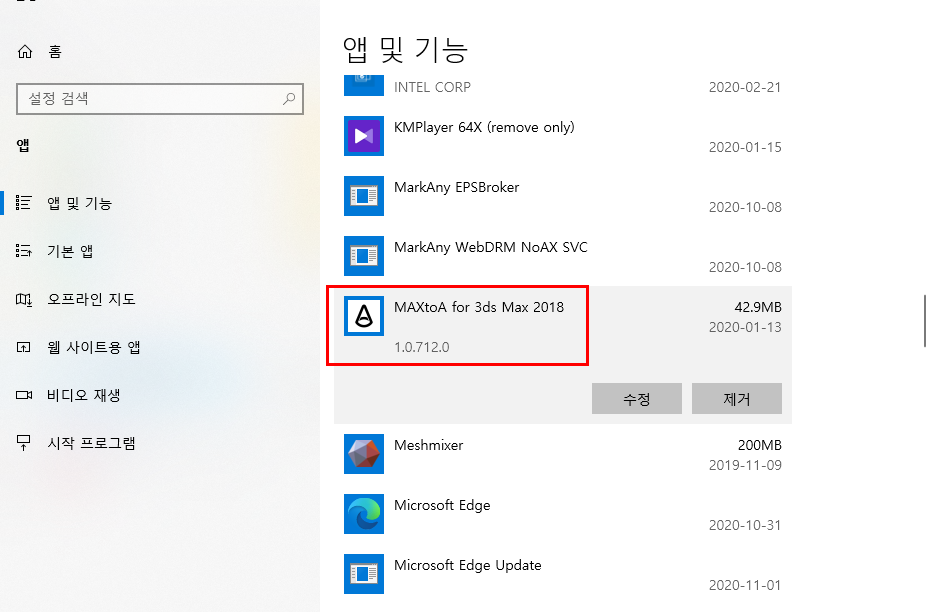The image size is (926, 612).
Task: Select the KMPlayer 64X app icon
Action: [364, 136]
